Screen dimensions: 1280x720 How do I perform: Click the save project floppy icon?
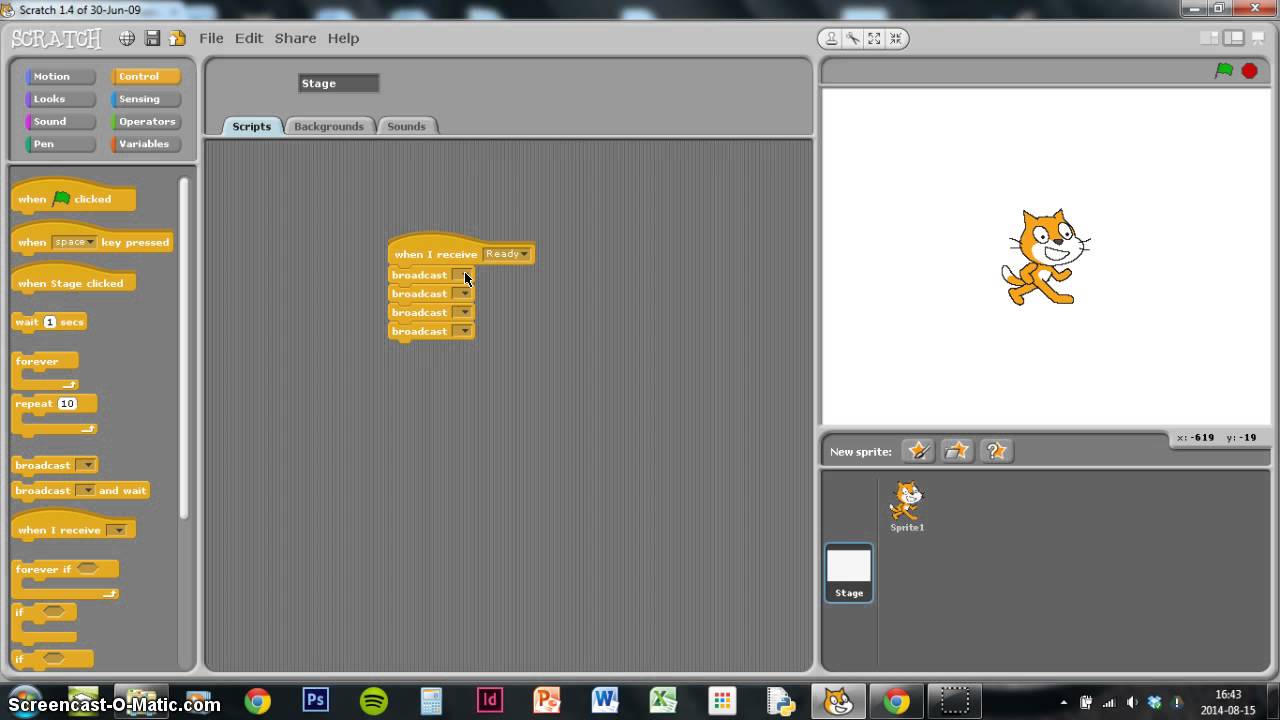pyautogui.click(x=152, y=38)
